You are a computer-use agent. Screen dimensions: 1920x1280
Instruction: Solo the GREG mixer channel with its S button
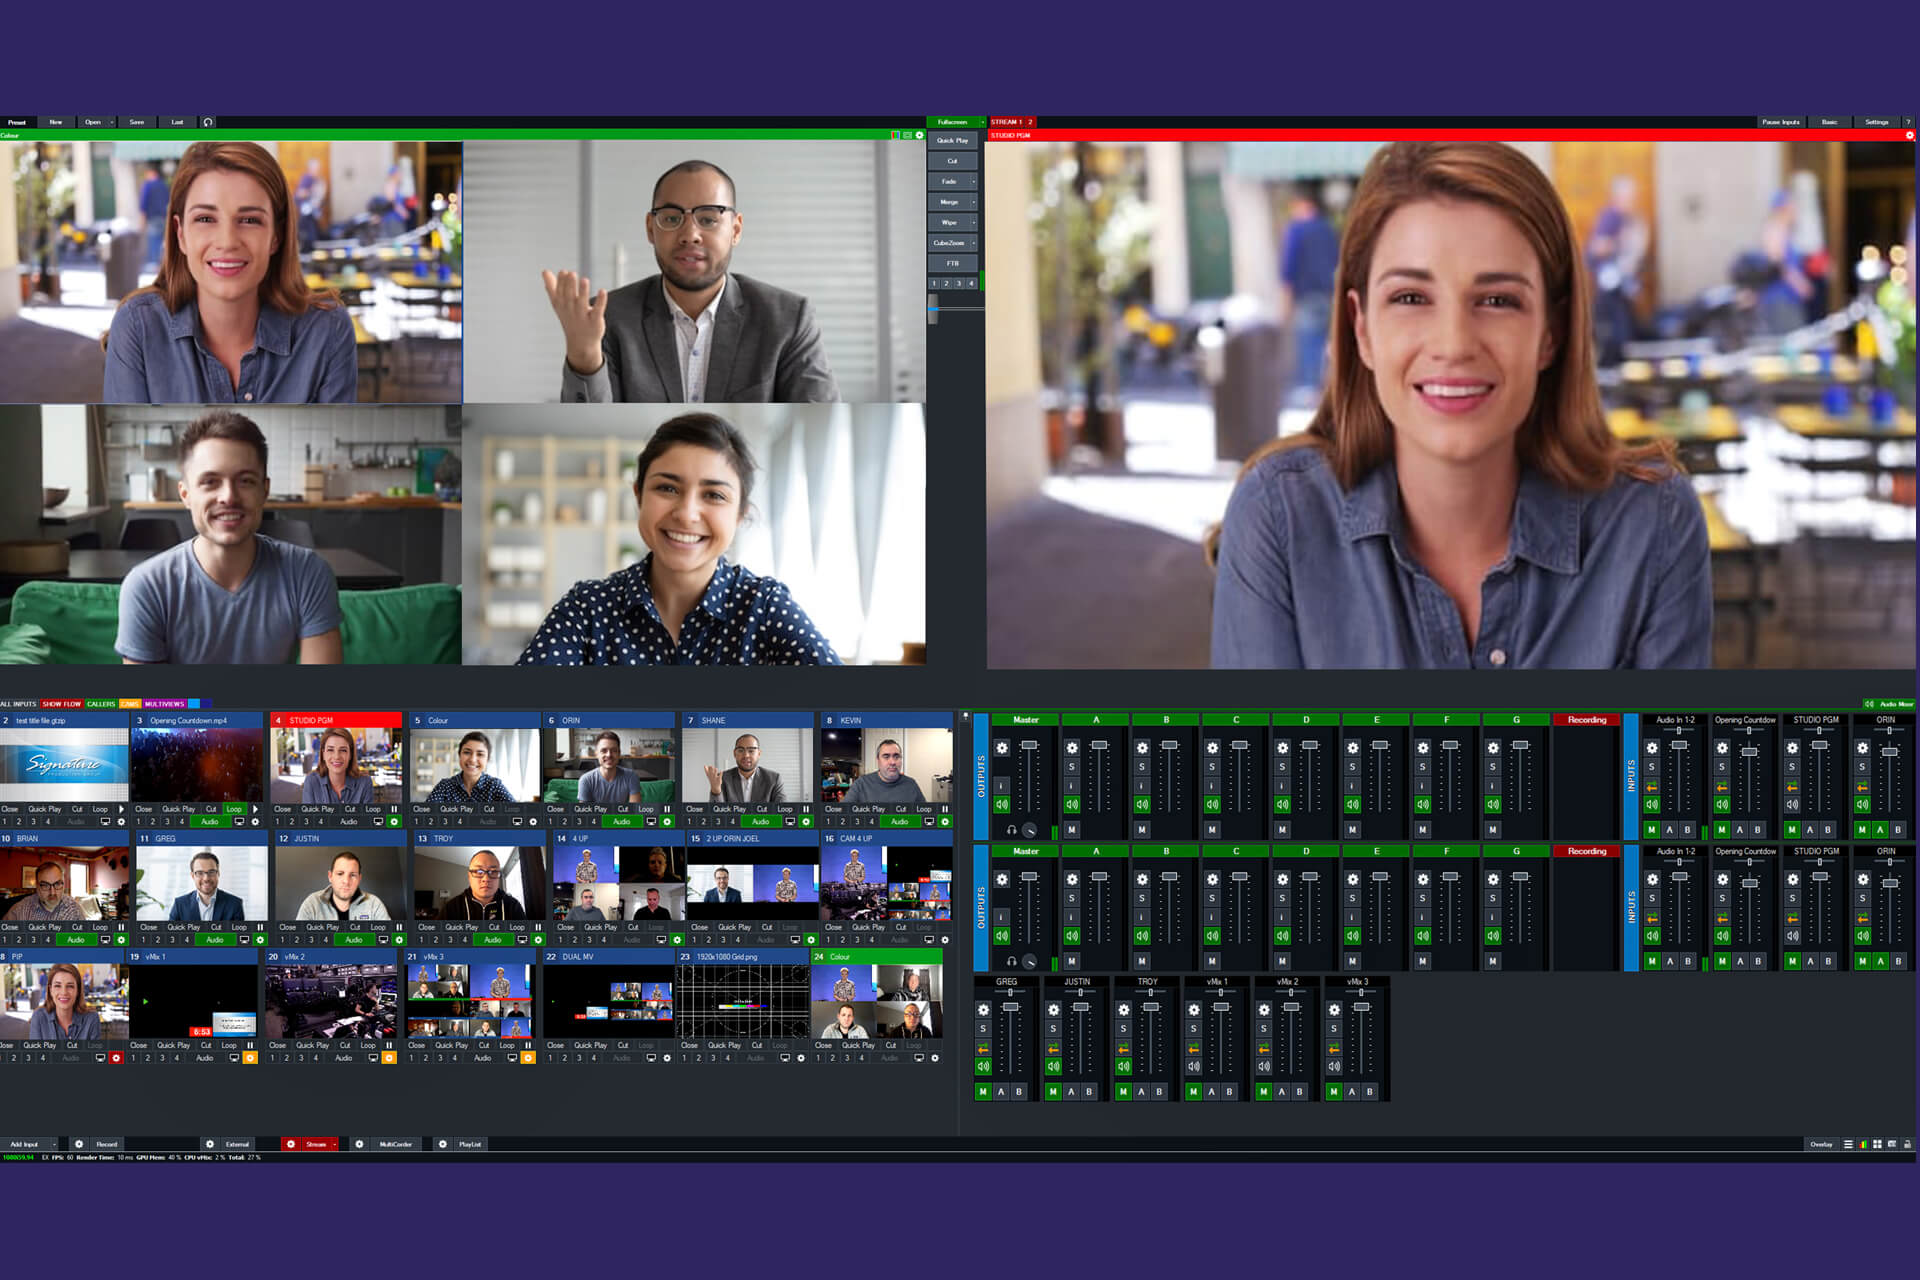pyautogui.click(x=983, y=1029)
